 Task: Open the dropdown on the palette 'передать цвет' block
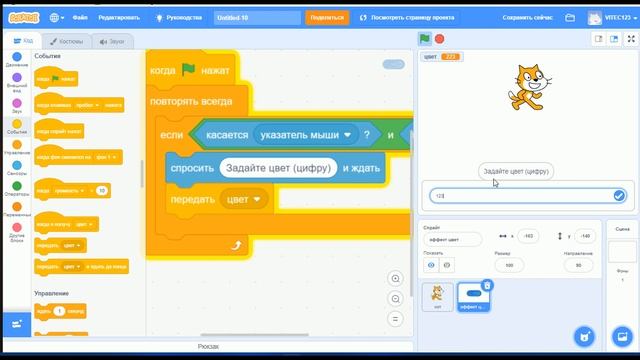point(72,245)
